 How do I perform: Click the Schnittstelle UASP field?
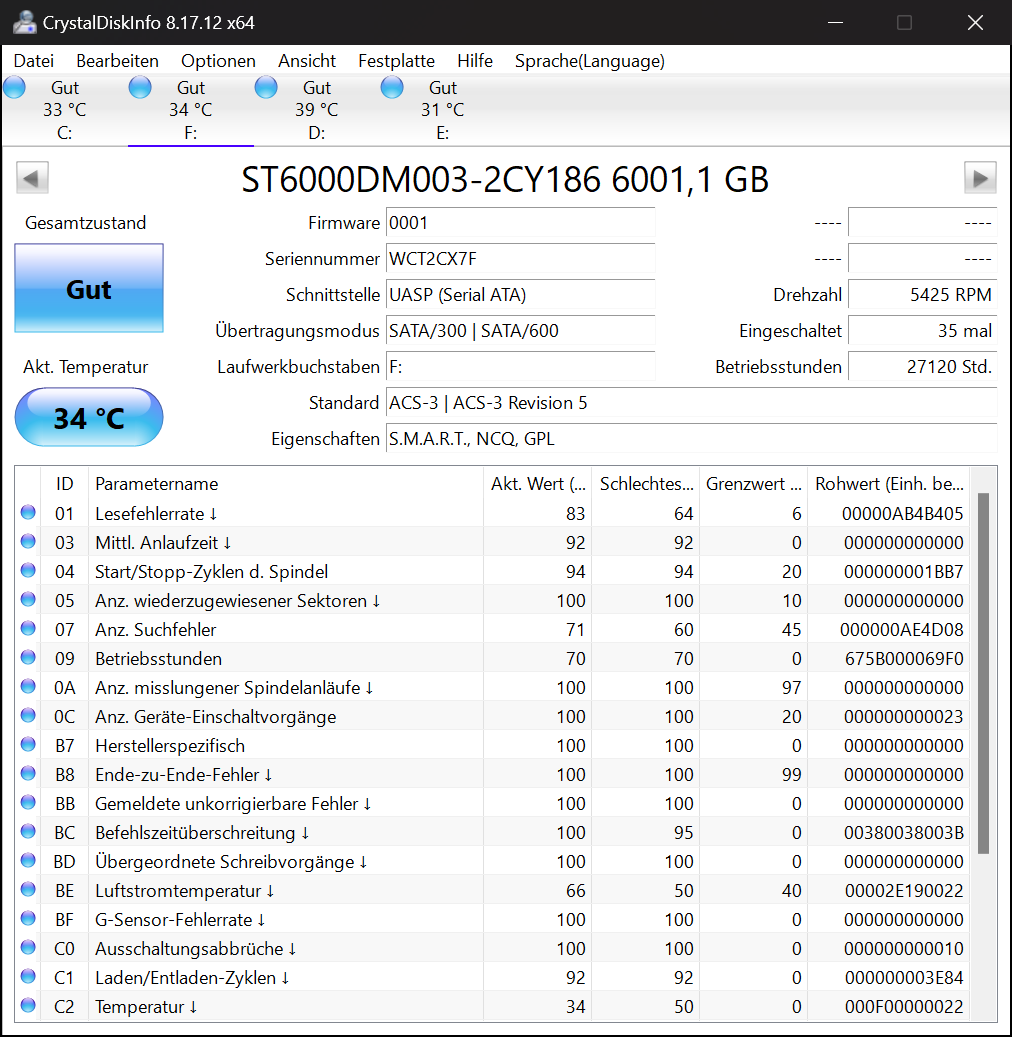[x=521, y=294]
